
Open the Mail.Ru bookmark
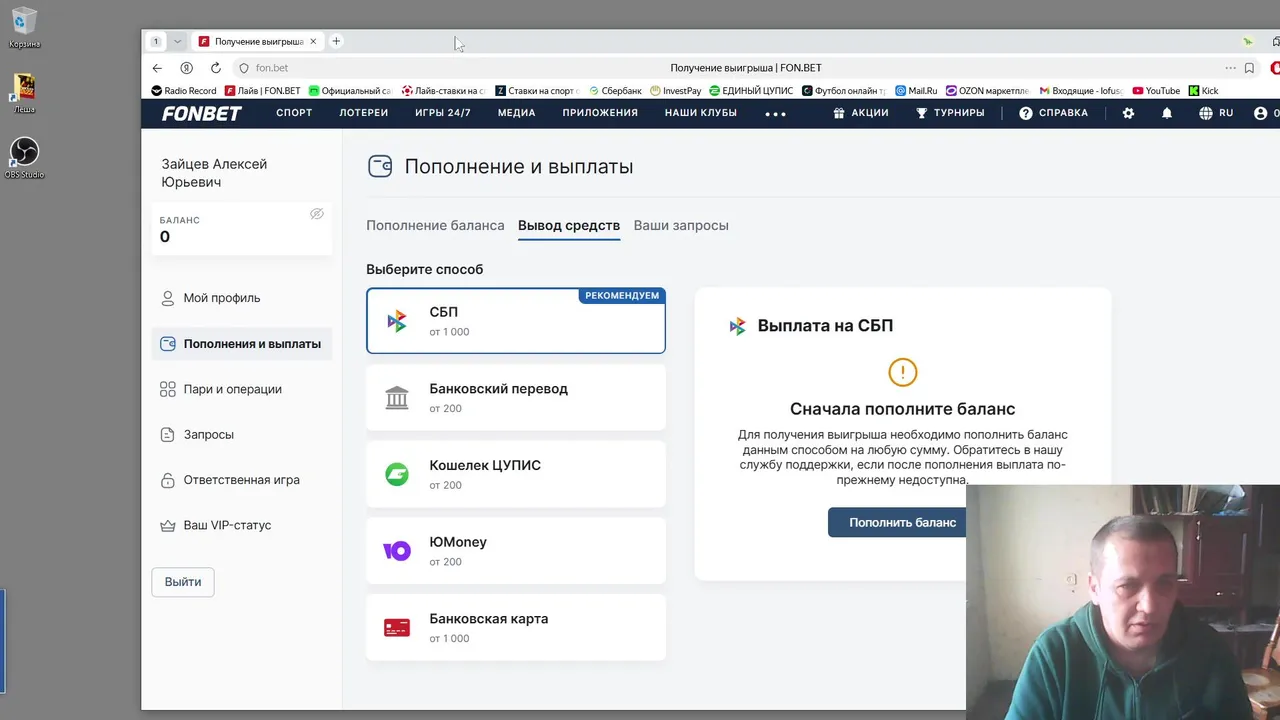916,91
